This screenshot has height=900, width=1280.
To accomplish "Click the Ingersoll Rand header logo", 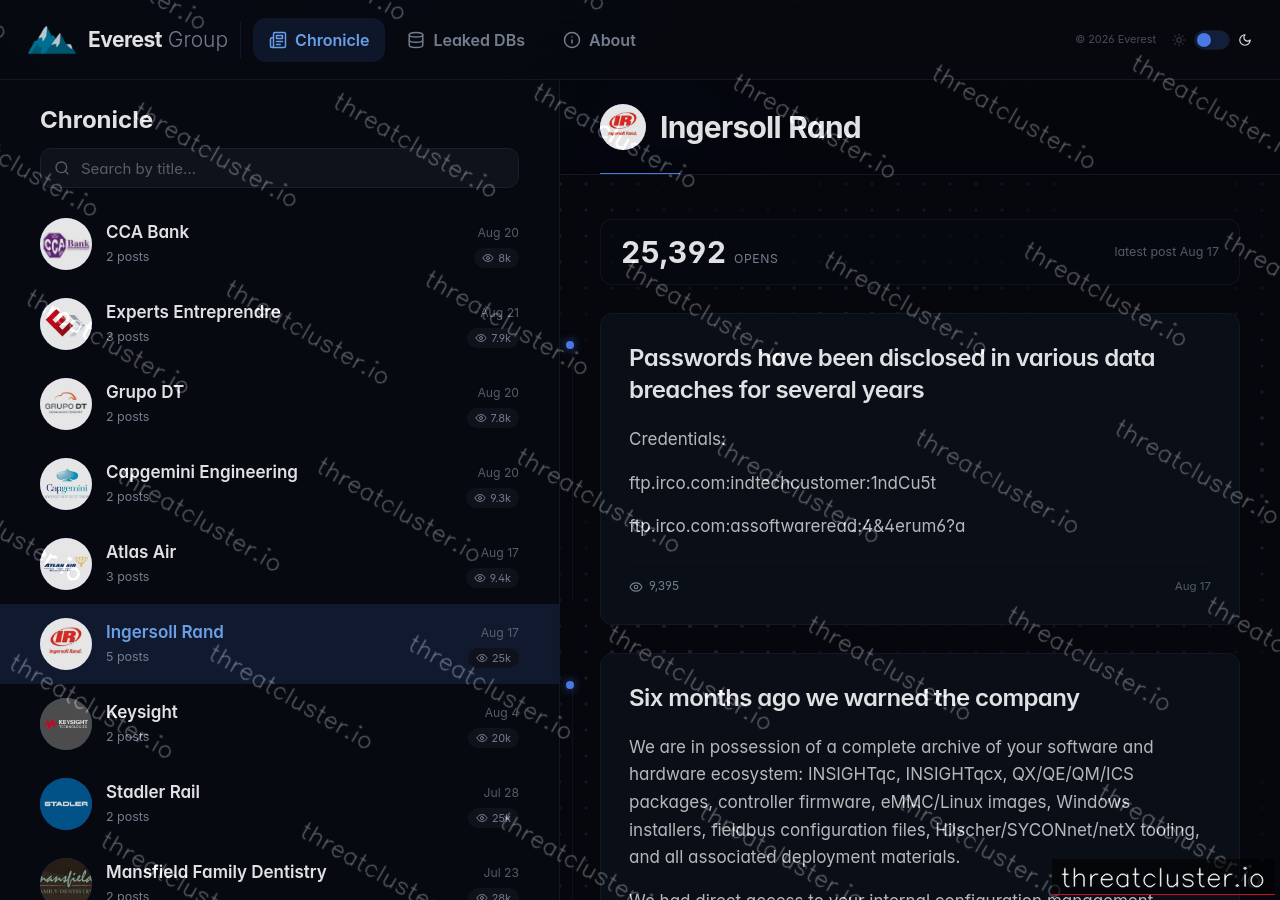I will [x=623, y=127].
